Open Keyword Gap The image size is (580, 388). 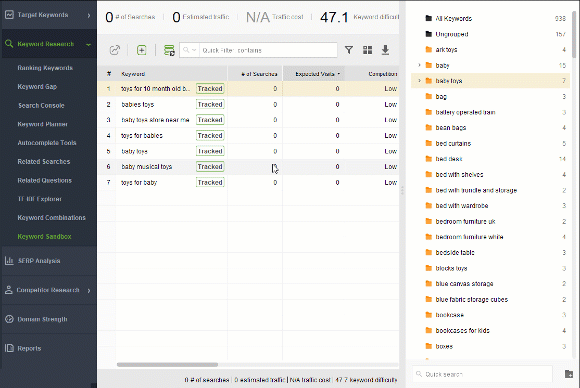click(x=37, y=87)
